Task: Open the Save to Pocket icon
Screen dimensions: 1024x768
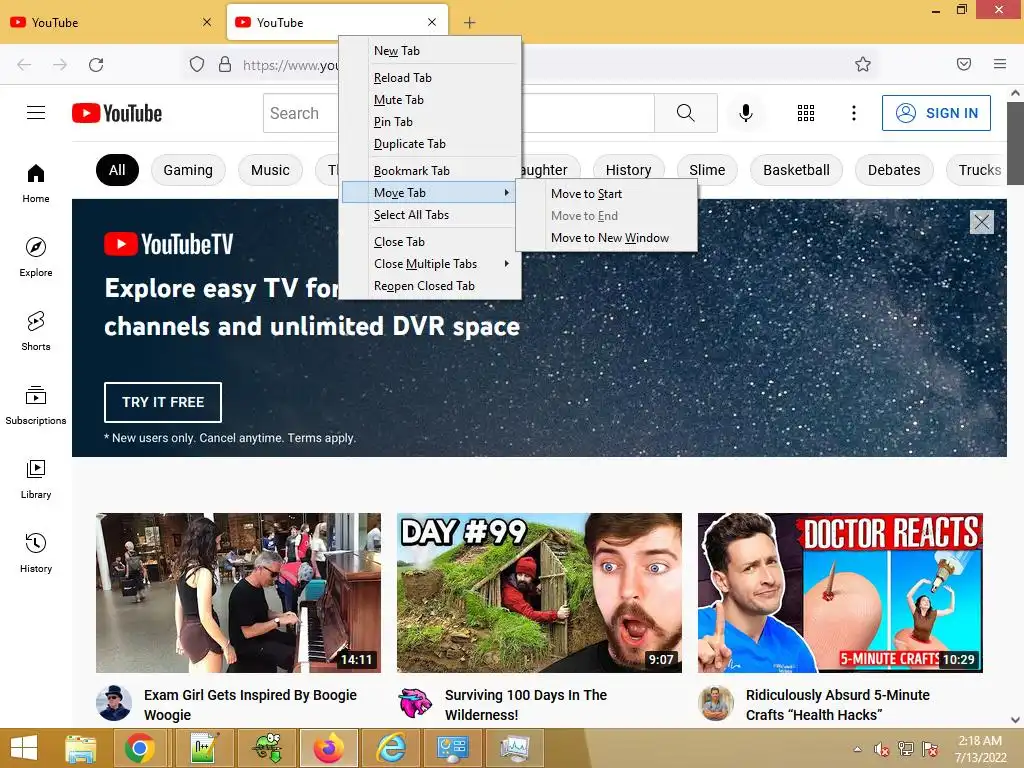Action: (964, 64)
